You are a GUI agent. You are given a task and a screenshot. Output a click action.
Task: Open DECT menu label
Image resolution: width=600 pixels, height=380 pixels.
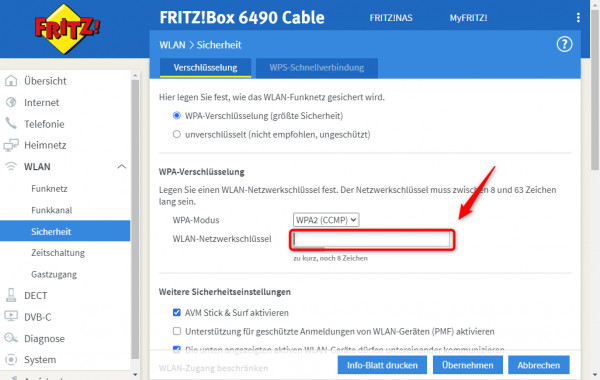tap(36, 295)
